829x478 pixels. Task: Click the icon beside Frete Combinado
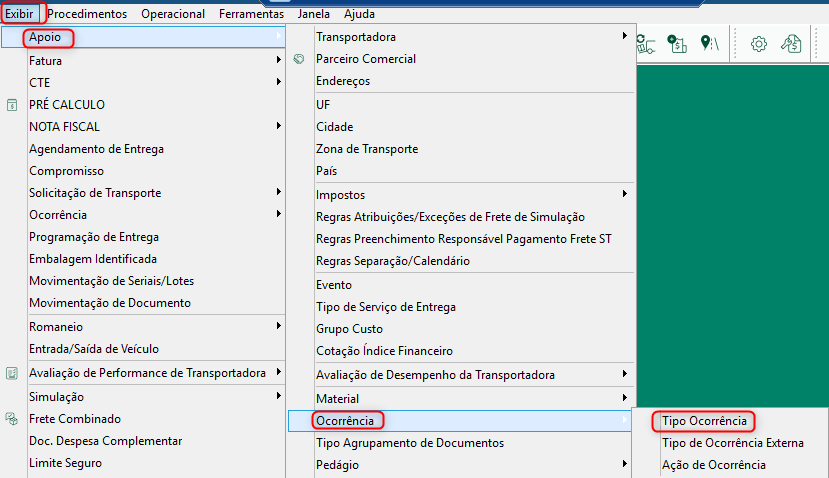coord(12,419)
